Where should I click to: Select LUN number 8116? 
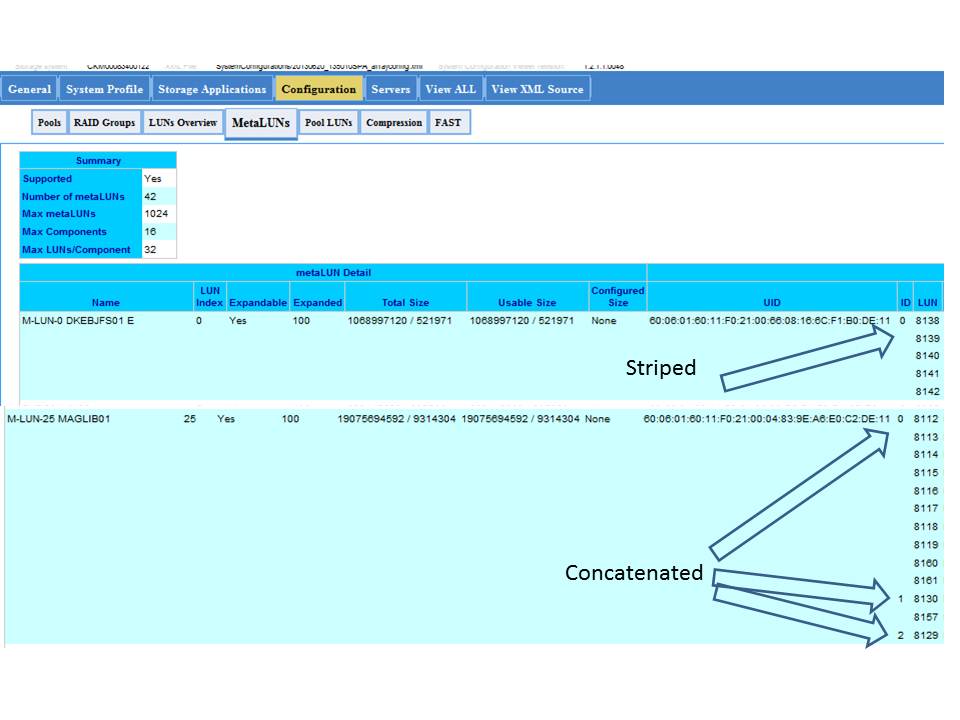tap(926, 491)
